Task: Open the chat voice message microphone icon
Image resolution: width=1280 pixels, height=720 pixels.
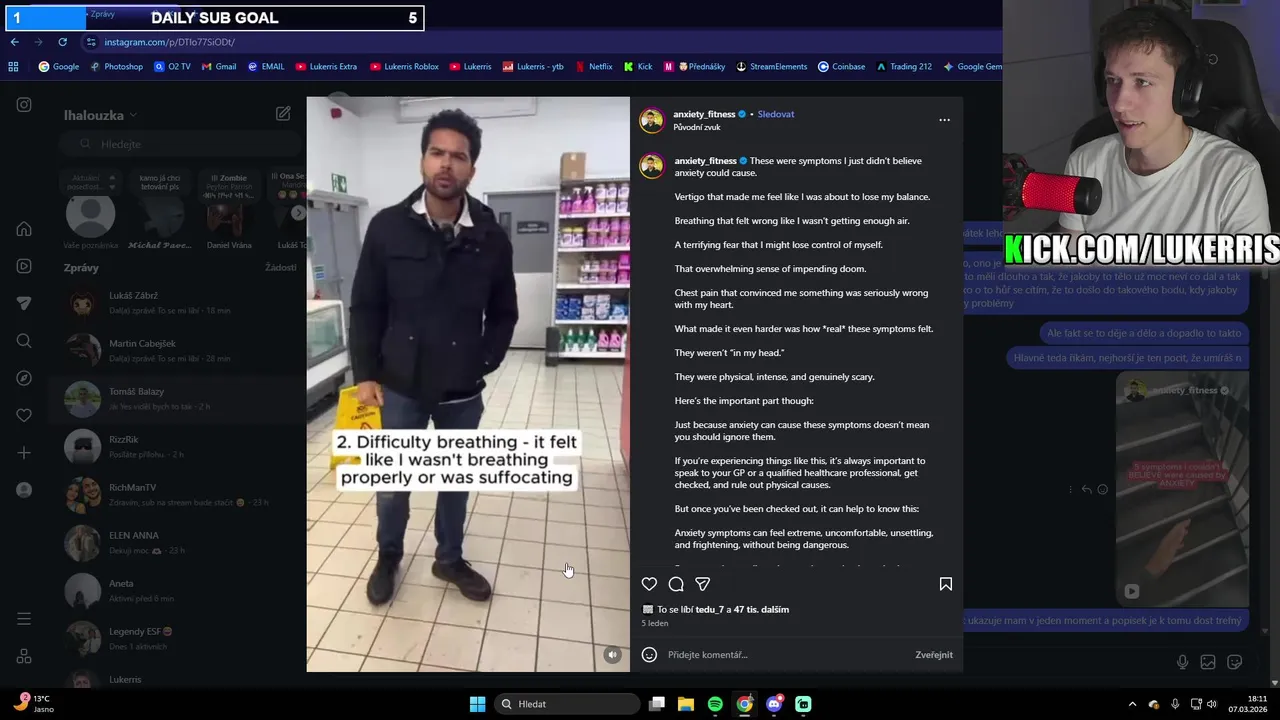Action: click(1182, 662)
